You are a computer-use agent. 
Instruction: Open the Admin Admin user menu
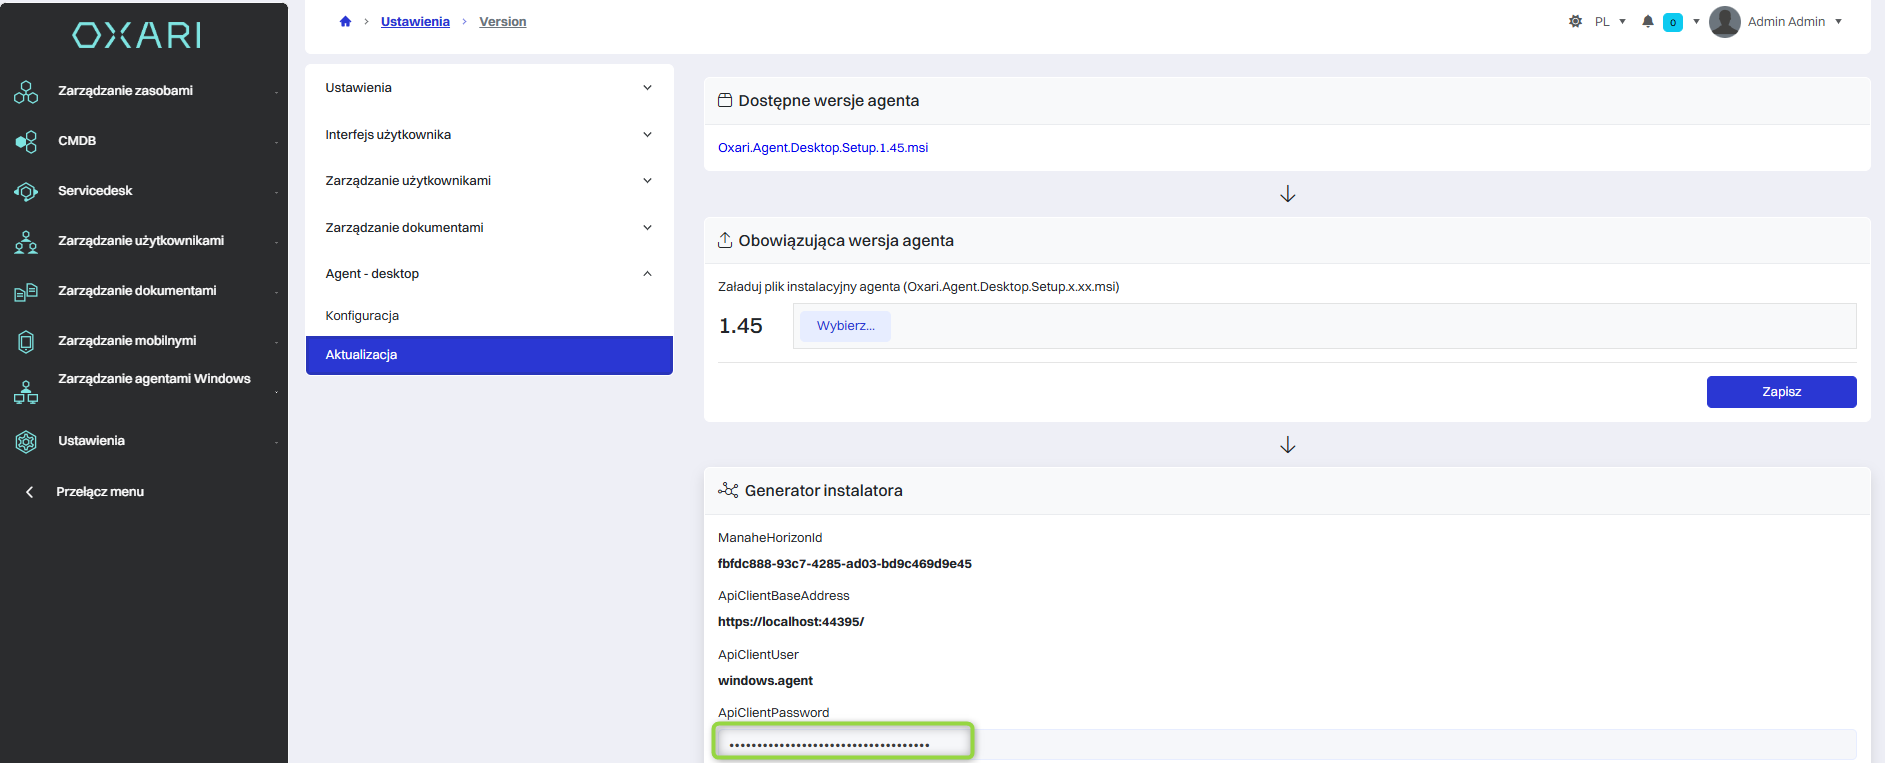pos(1794,21)
